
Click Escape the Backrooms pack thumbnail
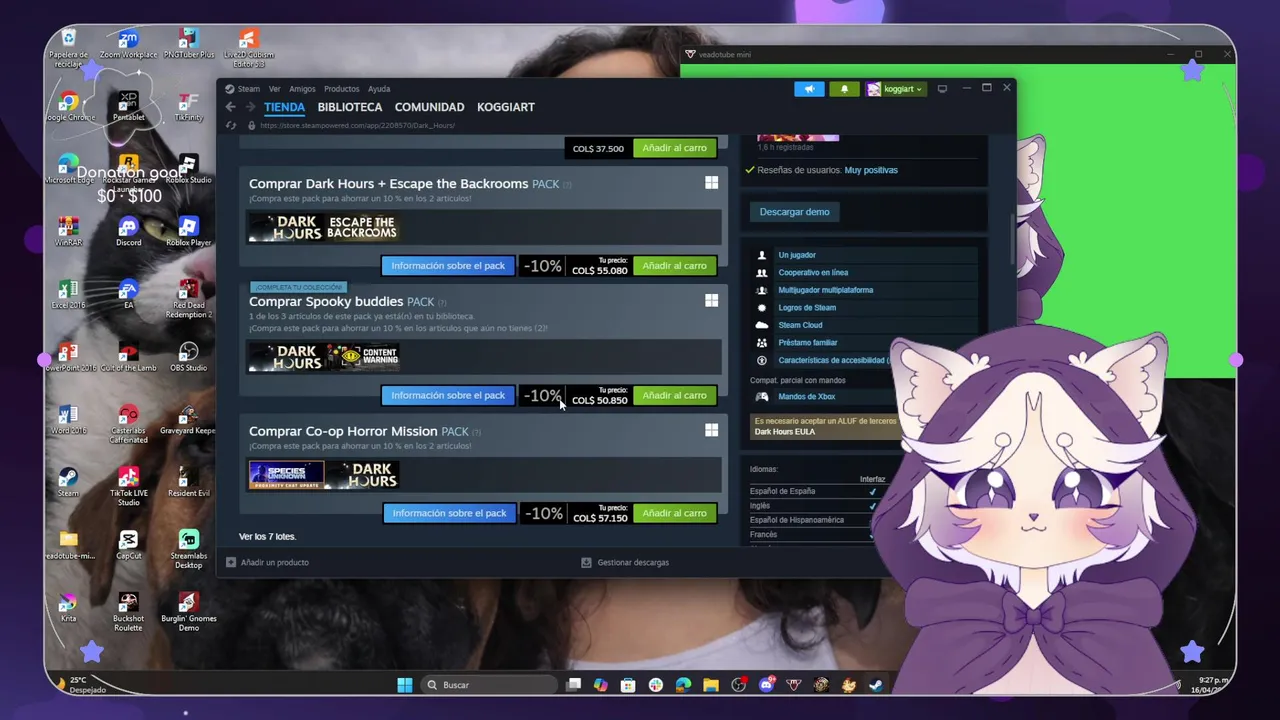pos(362,227)
